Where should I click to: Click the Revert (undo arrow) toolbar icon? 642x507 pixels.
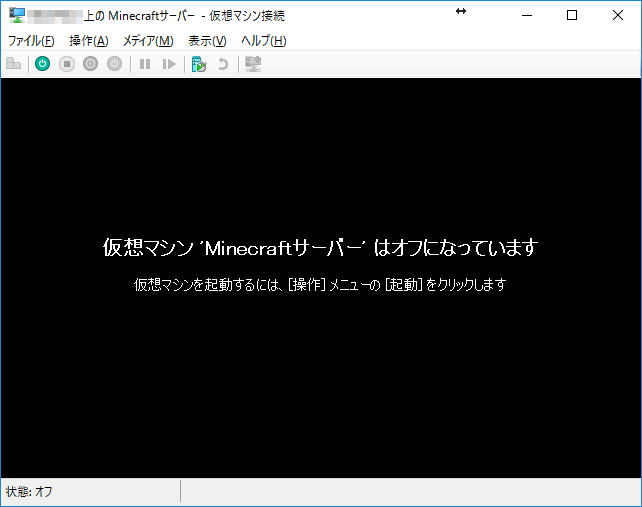click(x=223, y=64)
